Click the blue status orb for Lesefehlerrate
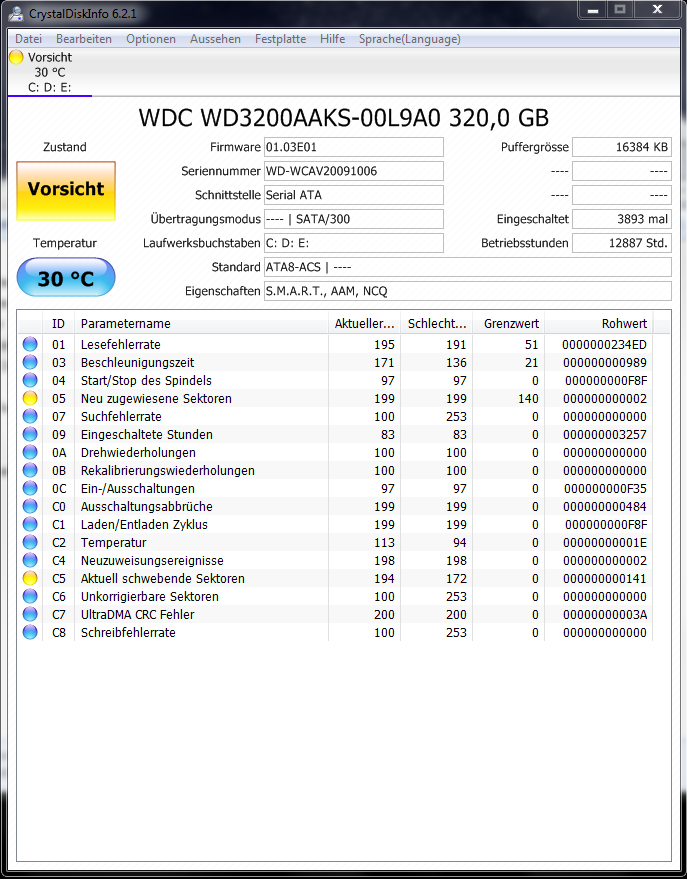Screen dimensions: 687x879 (x=30, y=344)
